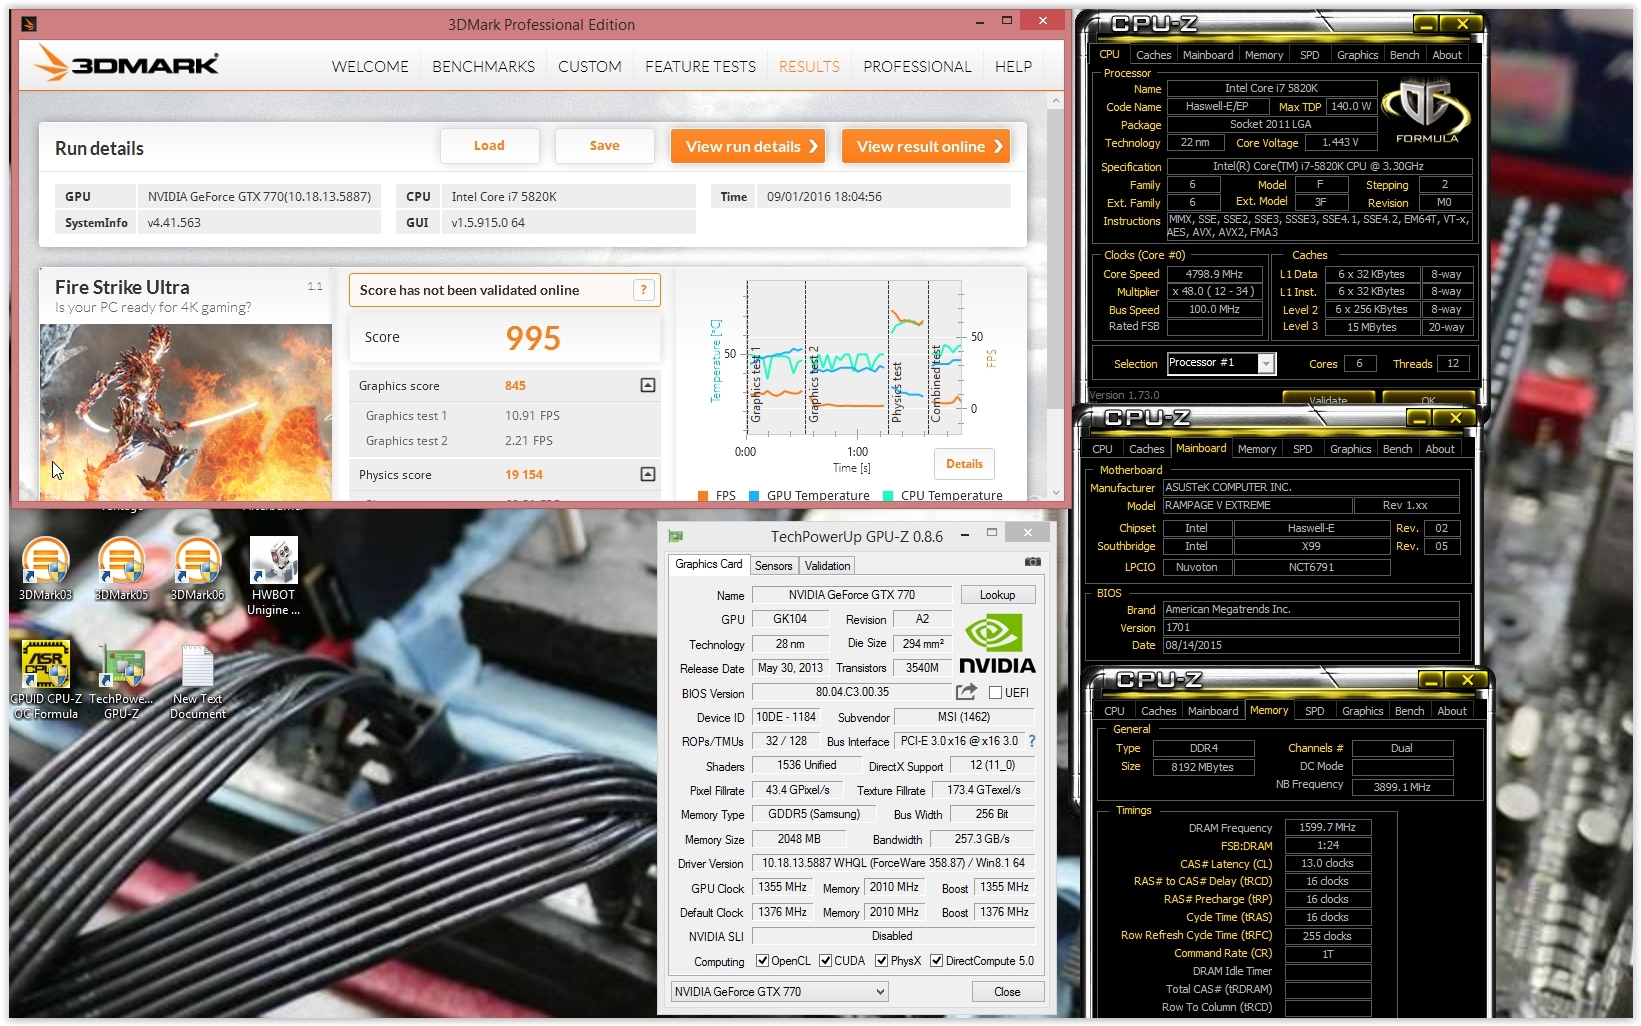Click View result online button

pyautogui.click(x=926, y=146)
